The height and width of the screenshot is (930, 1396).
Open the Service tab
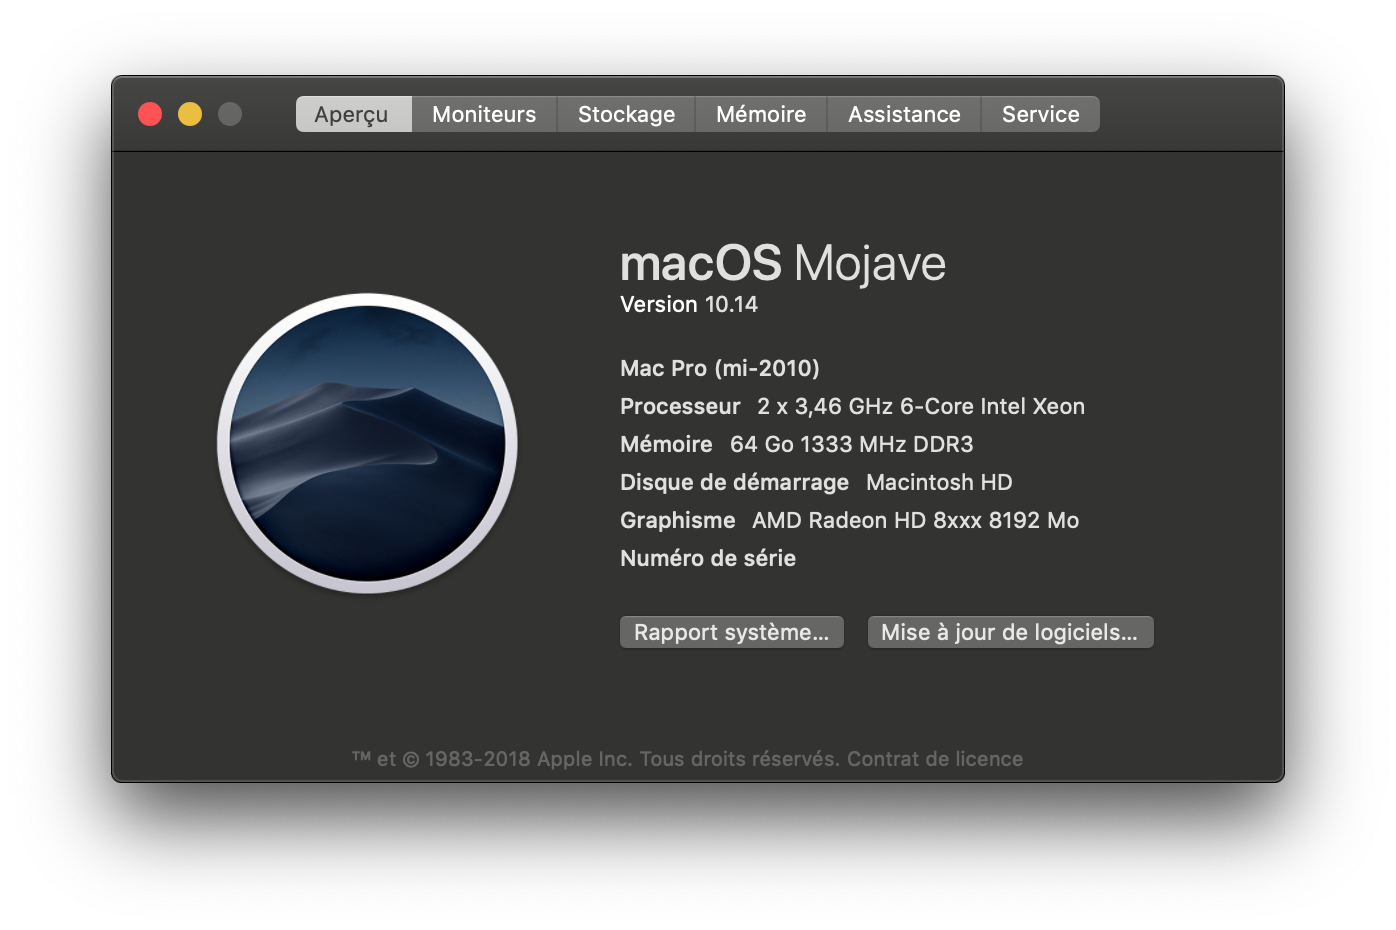tap(1040, 114)
